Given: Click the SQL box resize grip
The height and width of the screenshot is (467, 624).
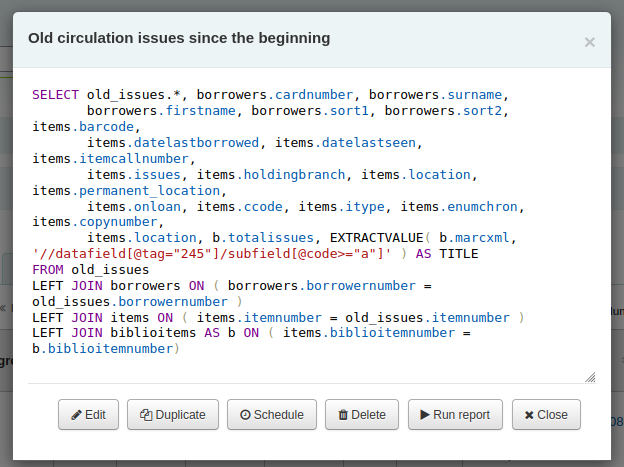Looking at the screenshot, I should click(590, 377).
